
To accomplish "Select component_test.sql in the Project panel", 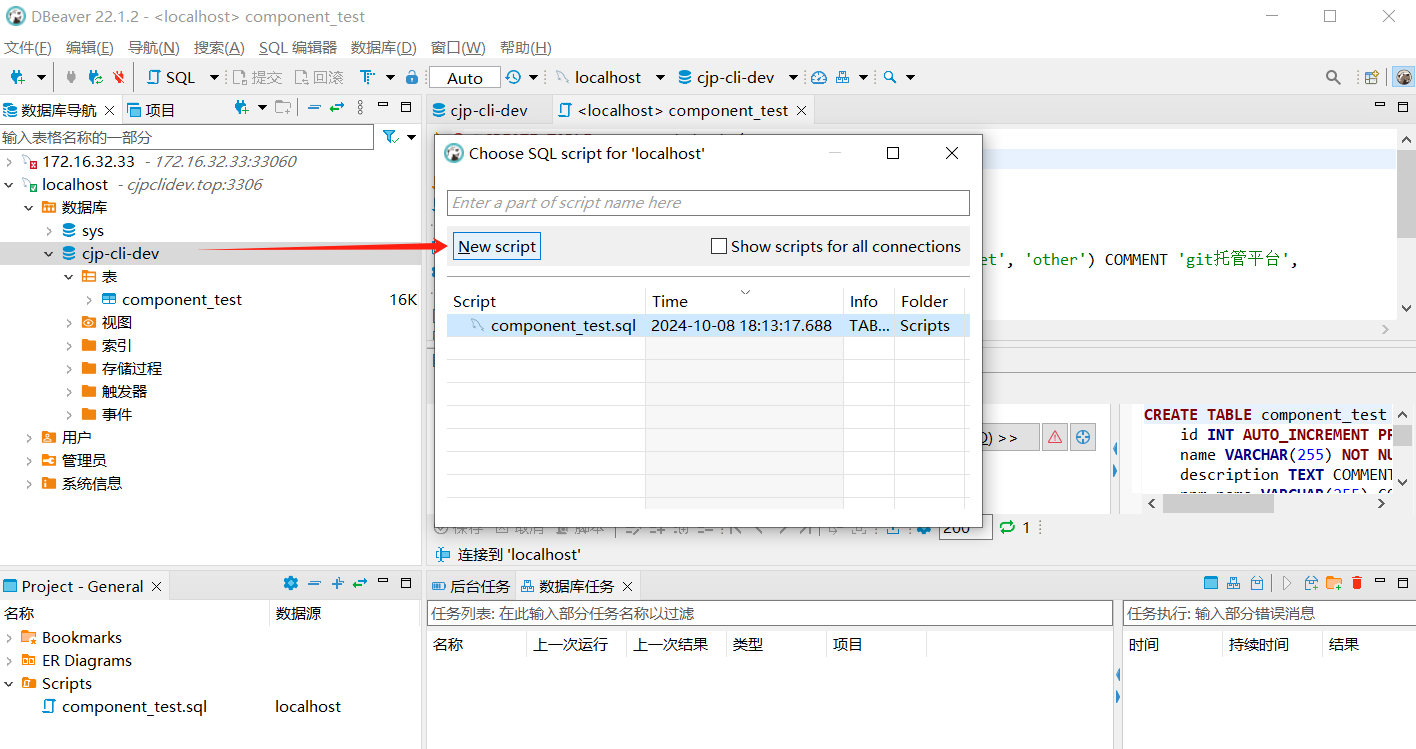I will coord(134,706).
